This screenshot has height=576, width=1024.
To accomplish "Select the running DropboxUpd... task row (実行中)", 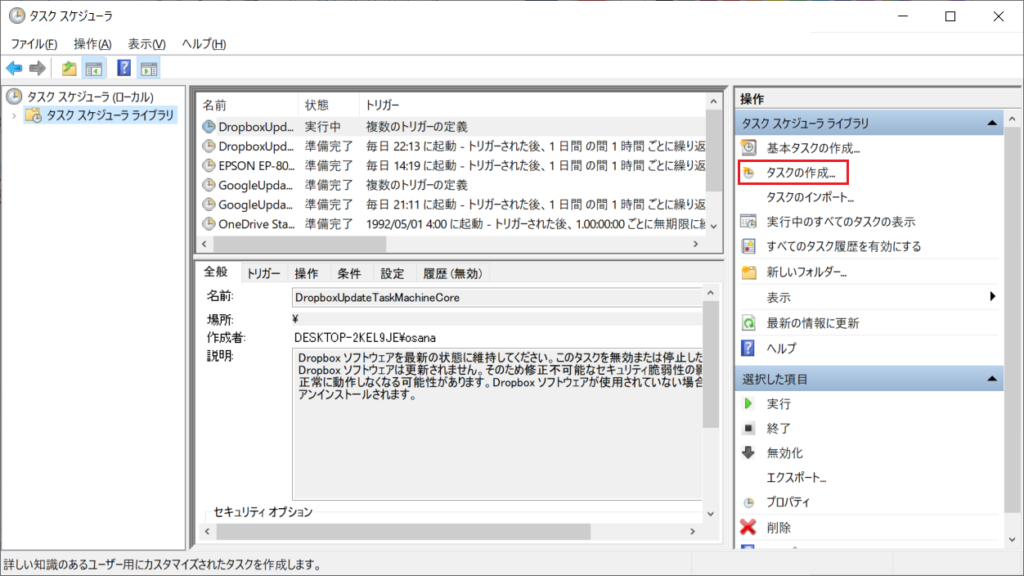I will pyautogui.click(x=452, y=127).
